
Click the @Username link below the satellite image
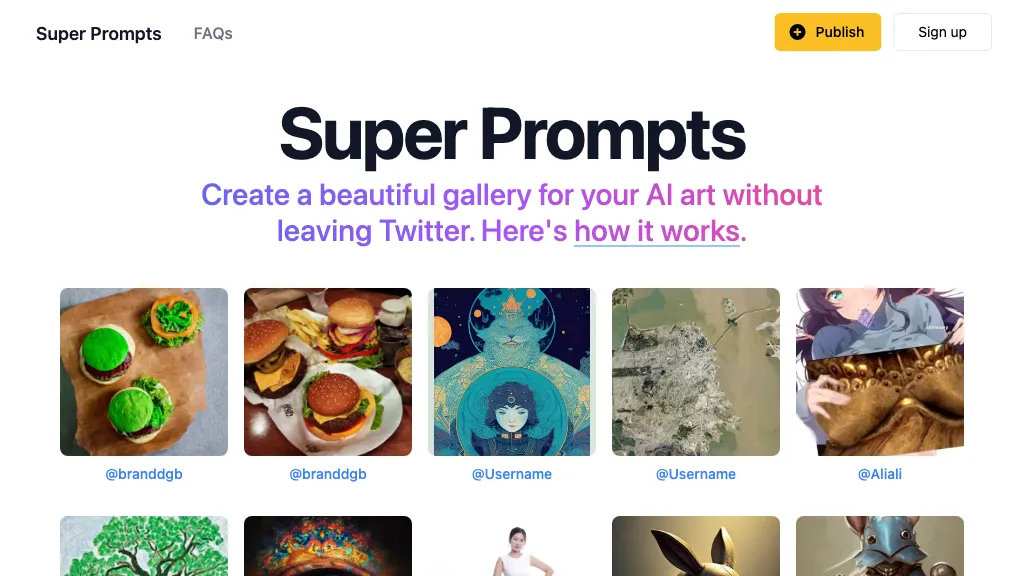coord(696,473)
